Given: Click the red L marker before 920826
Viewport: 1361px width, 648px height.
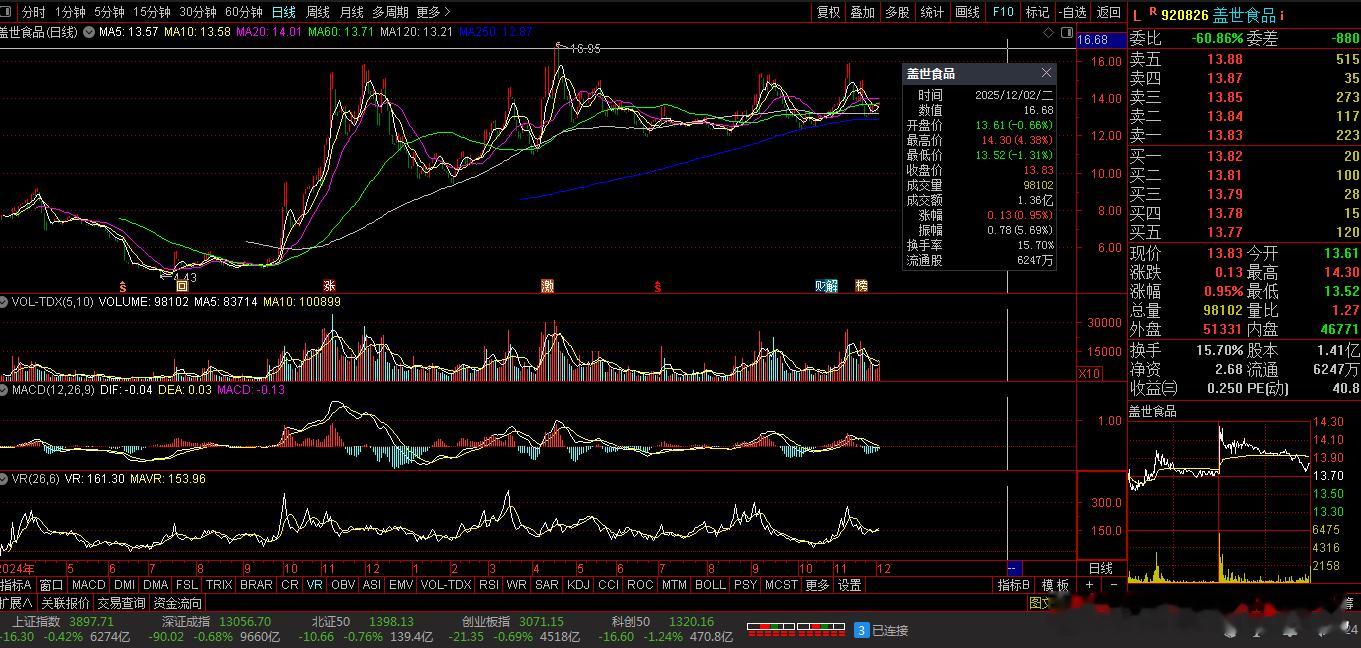Looking at the screenshot, I should point(1136,15).
